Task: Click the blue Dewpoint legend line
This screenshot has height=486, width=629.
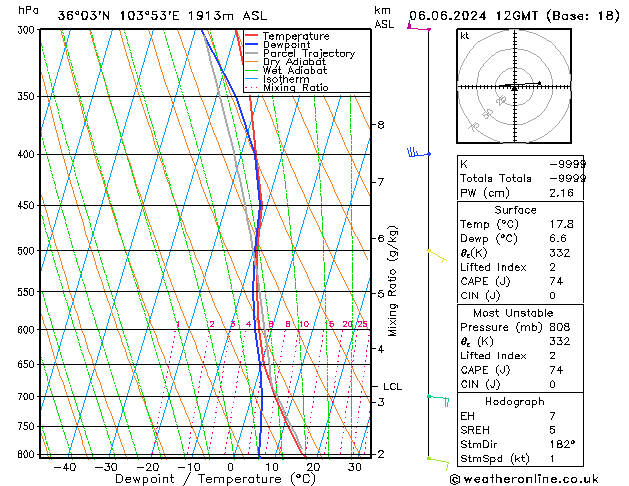Action: tap(251, 45)
